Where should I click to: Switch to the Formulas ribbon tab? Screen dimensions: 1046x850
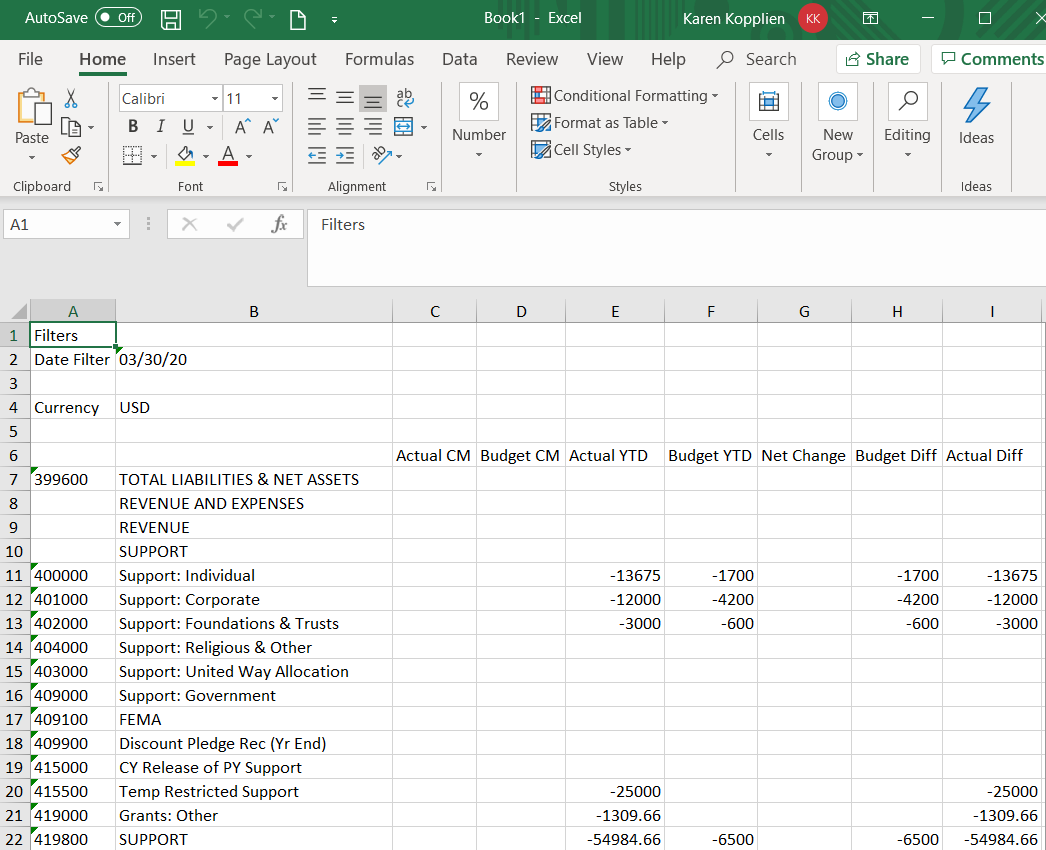click(379, 59)
